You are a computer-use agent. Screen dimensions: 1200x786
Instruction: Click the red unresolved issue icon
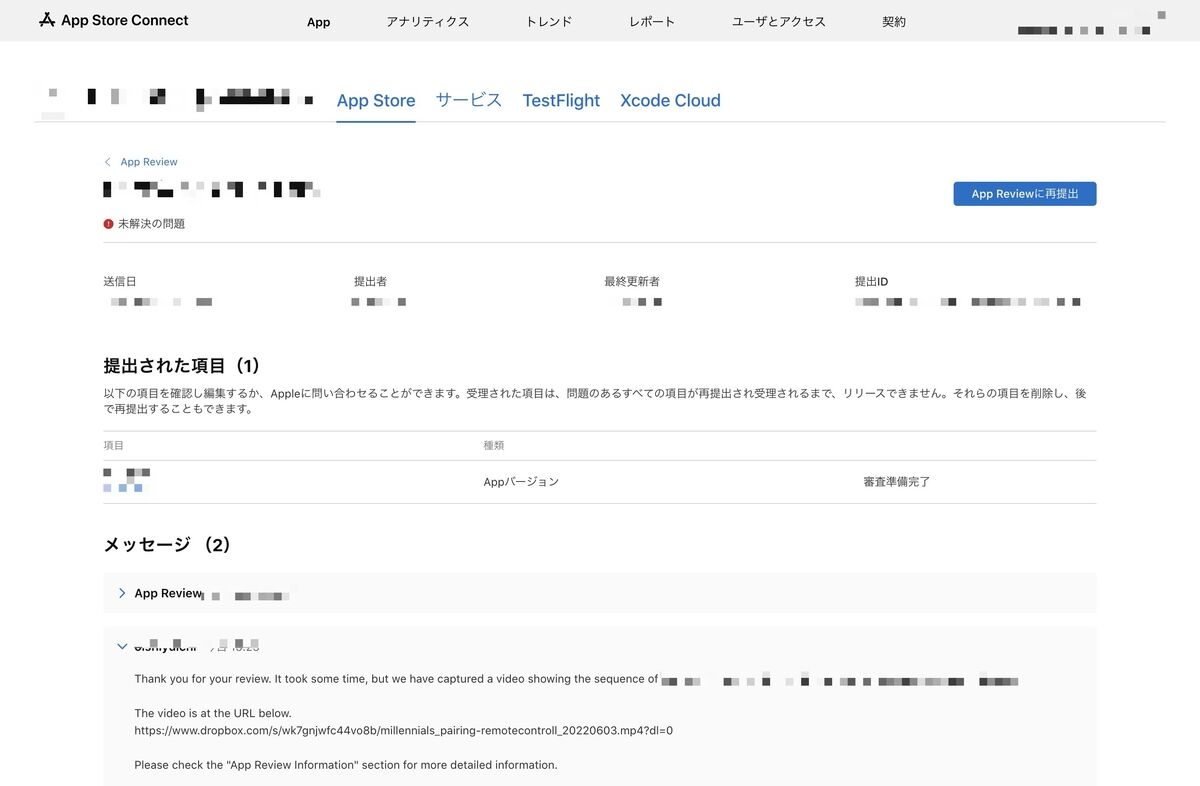[108, 224]
